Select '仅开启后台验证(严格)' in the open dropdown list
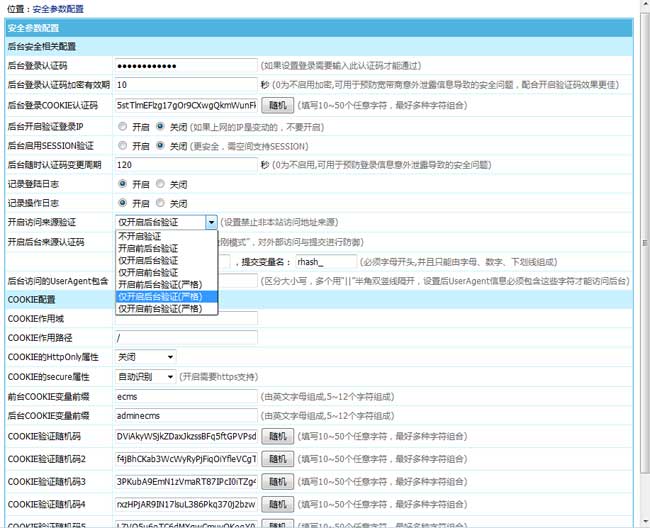This screenshot has width=650, height=528. pyautogui.click(x=166, y=297)
